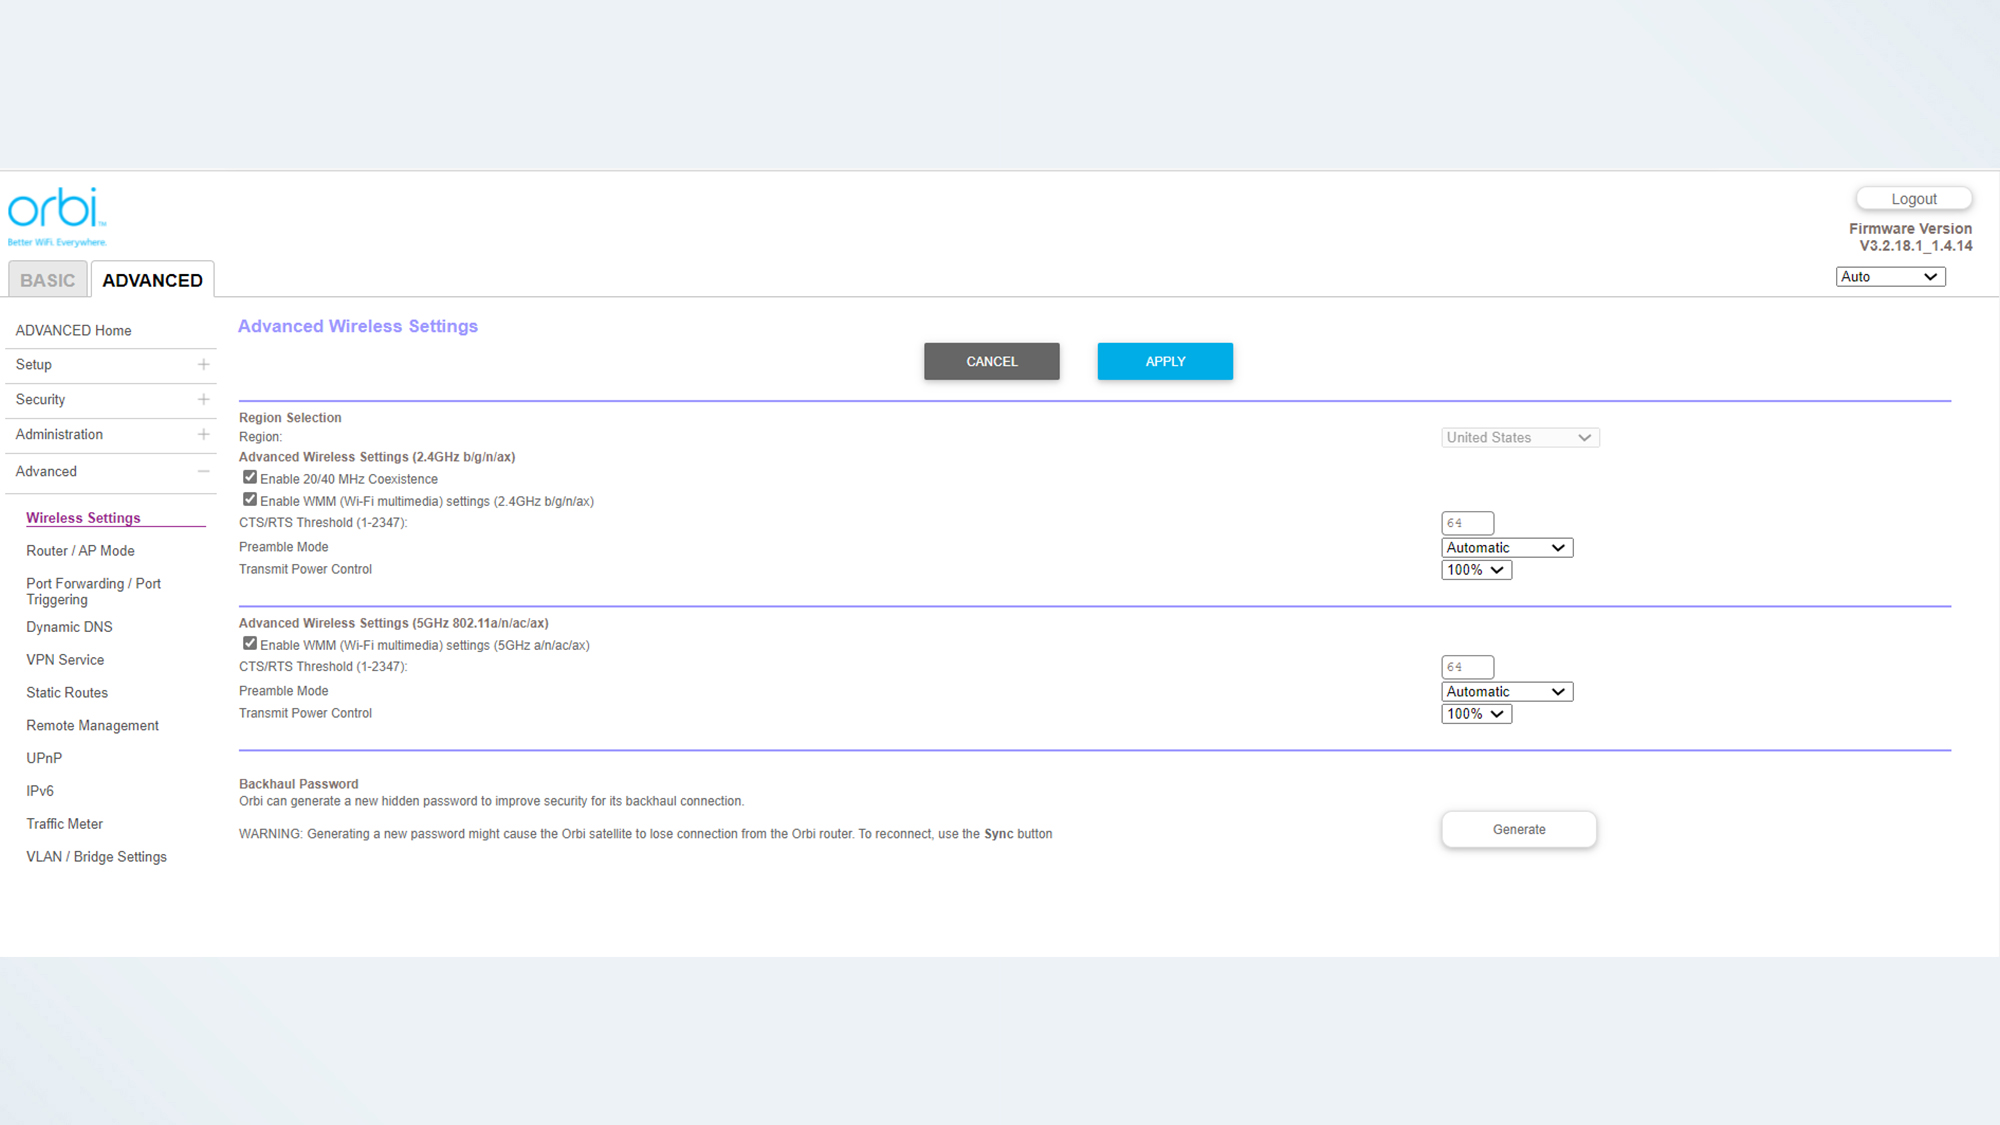
Task: Open the Region dropdown selector
Action: (1518, 437)
